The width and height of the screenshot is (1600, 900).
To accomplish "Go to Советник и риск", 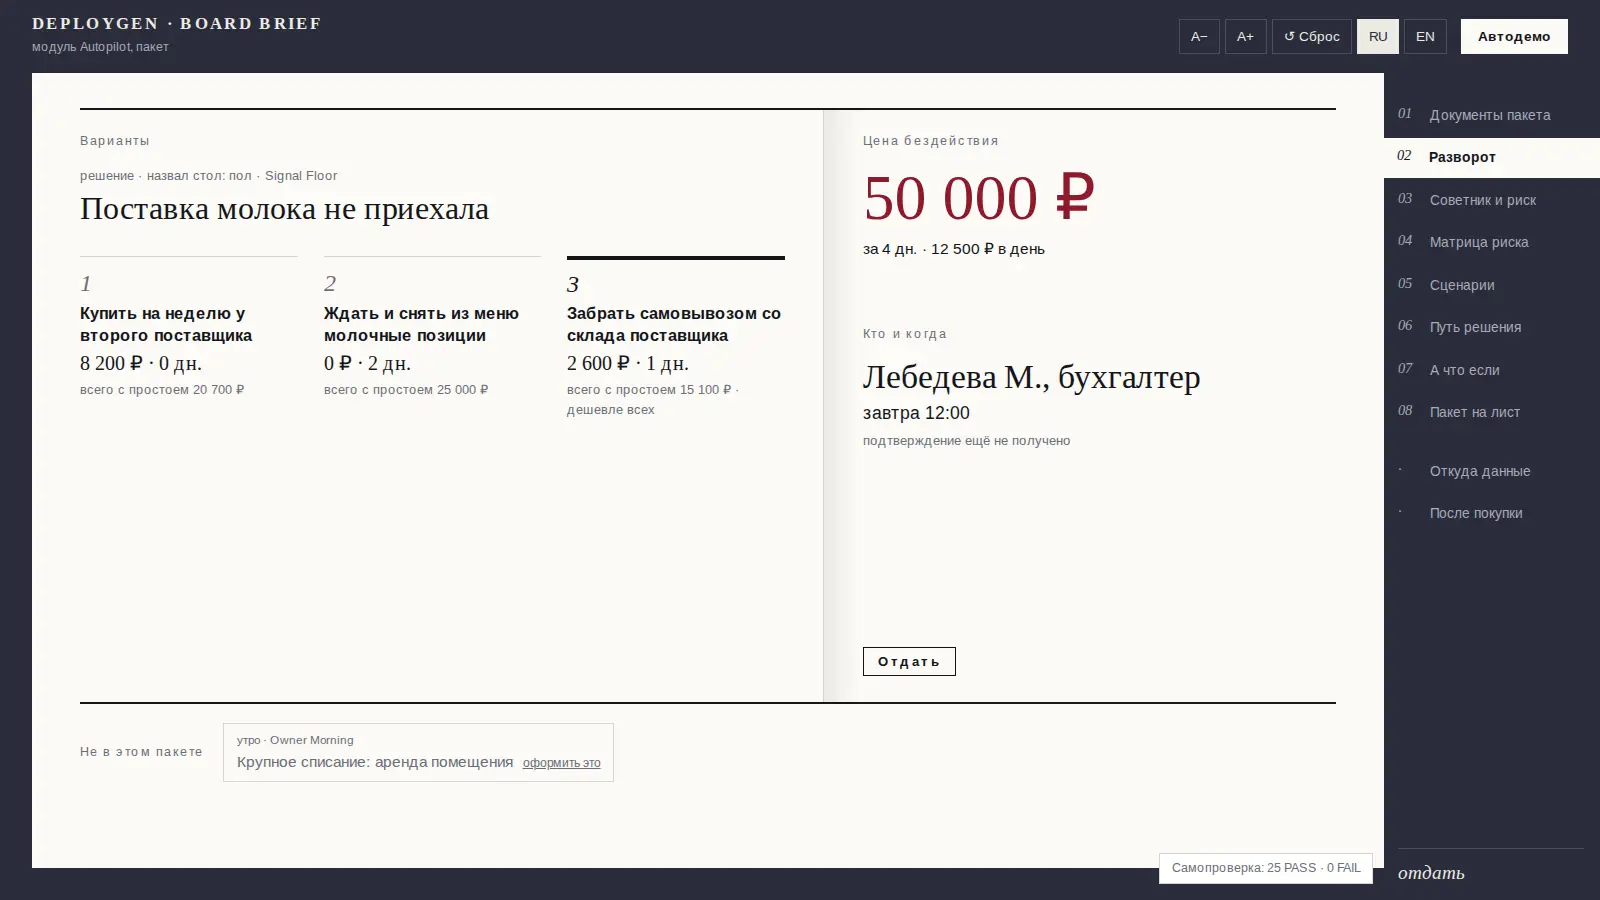I will [x=1492, y=200].
